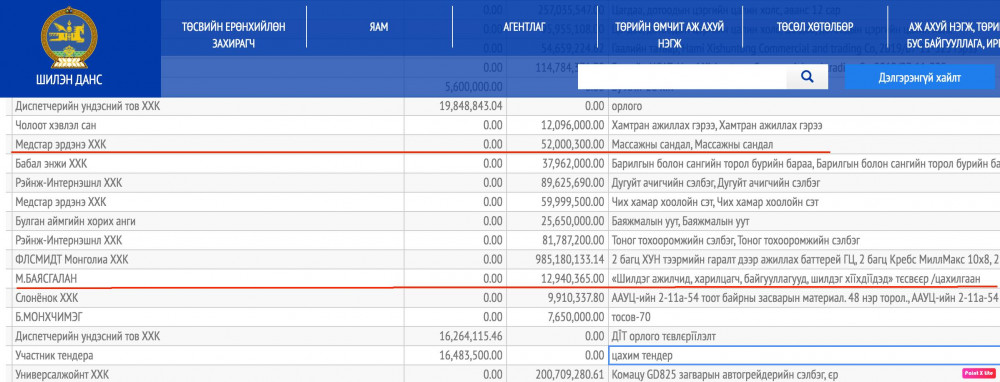
Task: Click amount 59,999,500.00
Action: (572, 202)
